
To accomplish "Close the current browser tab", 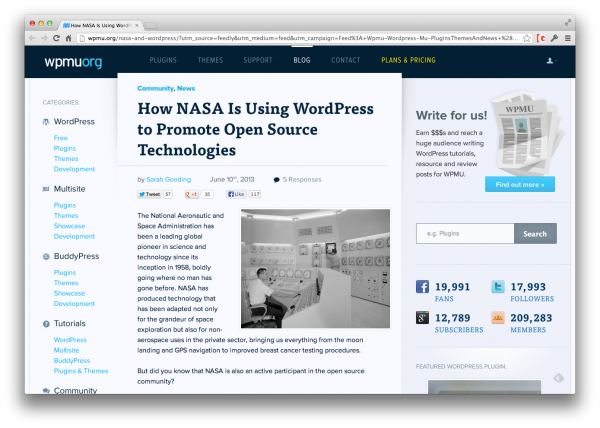I will coord(137,25).
